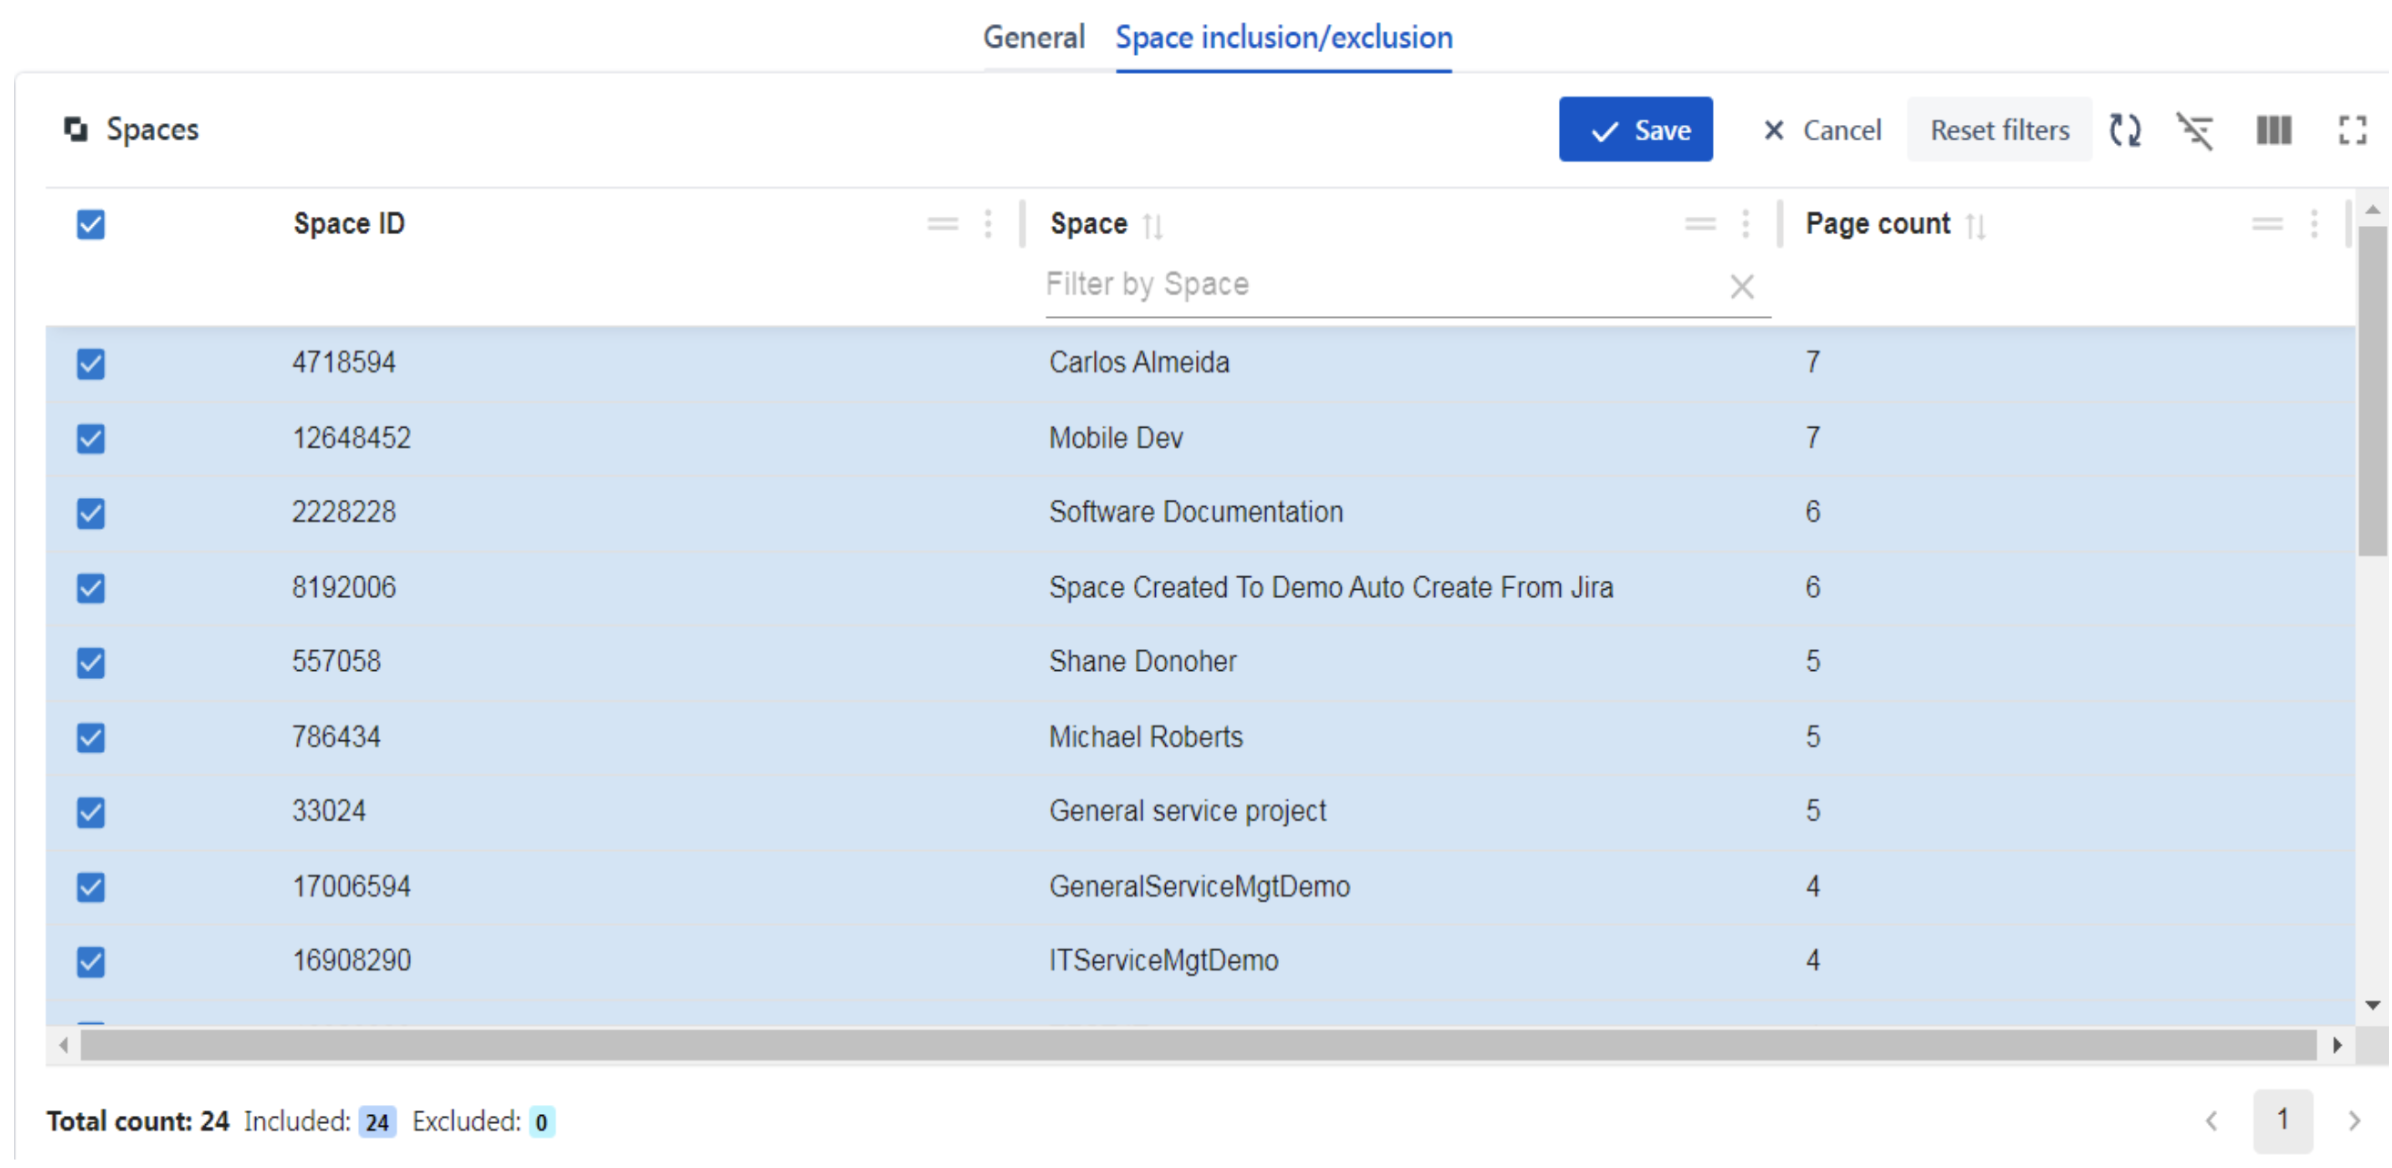Screen dimensions: 2392x1168
Task: Click the horizontal scrollbar thumb
Action: point(1198,1045)
